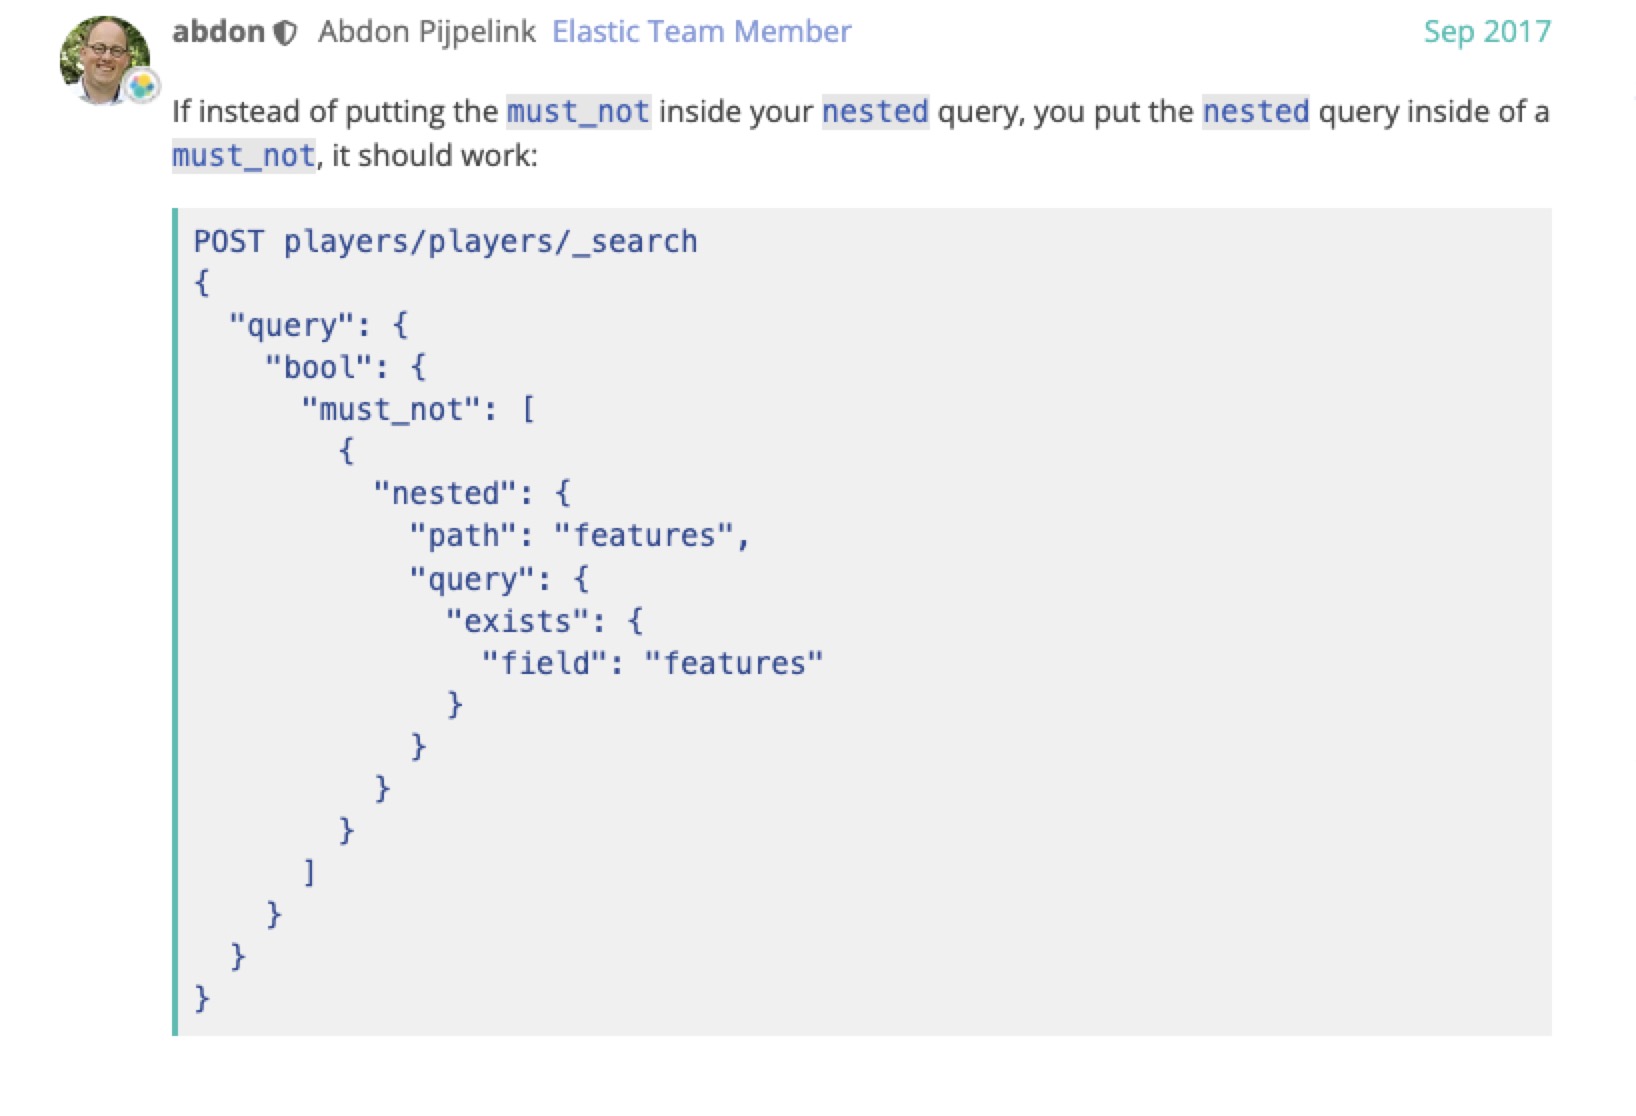Click the first must_not inline code
The image size is (1636, 1116).
click(578, 111)
